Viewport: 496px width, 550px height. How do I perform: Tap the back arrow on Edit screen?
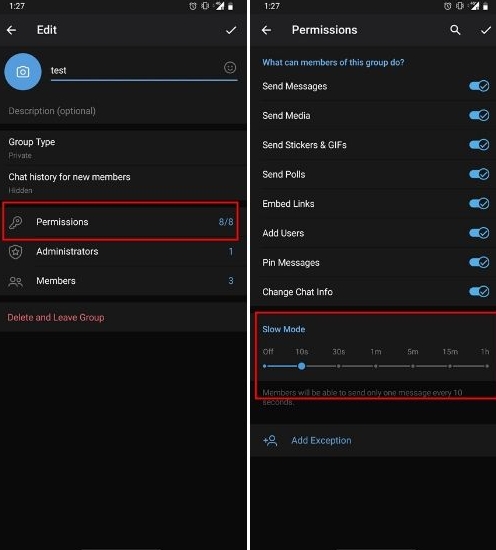(x=11, y=30)
